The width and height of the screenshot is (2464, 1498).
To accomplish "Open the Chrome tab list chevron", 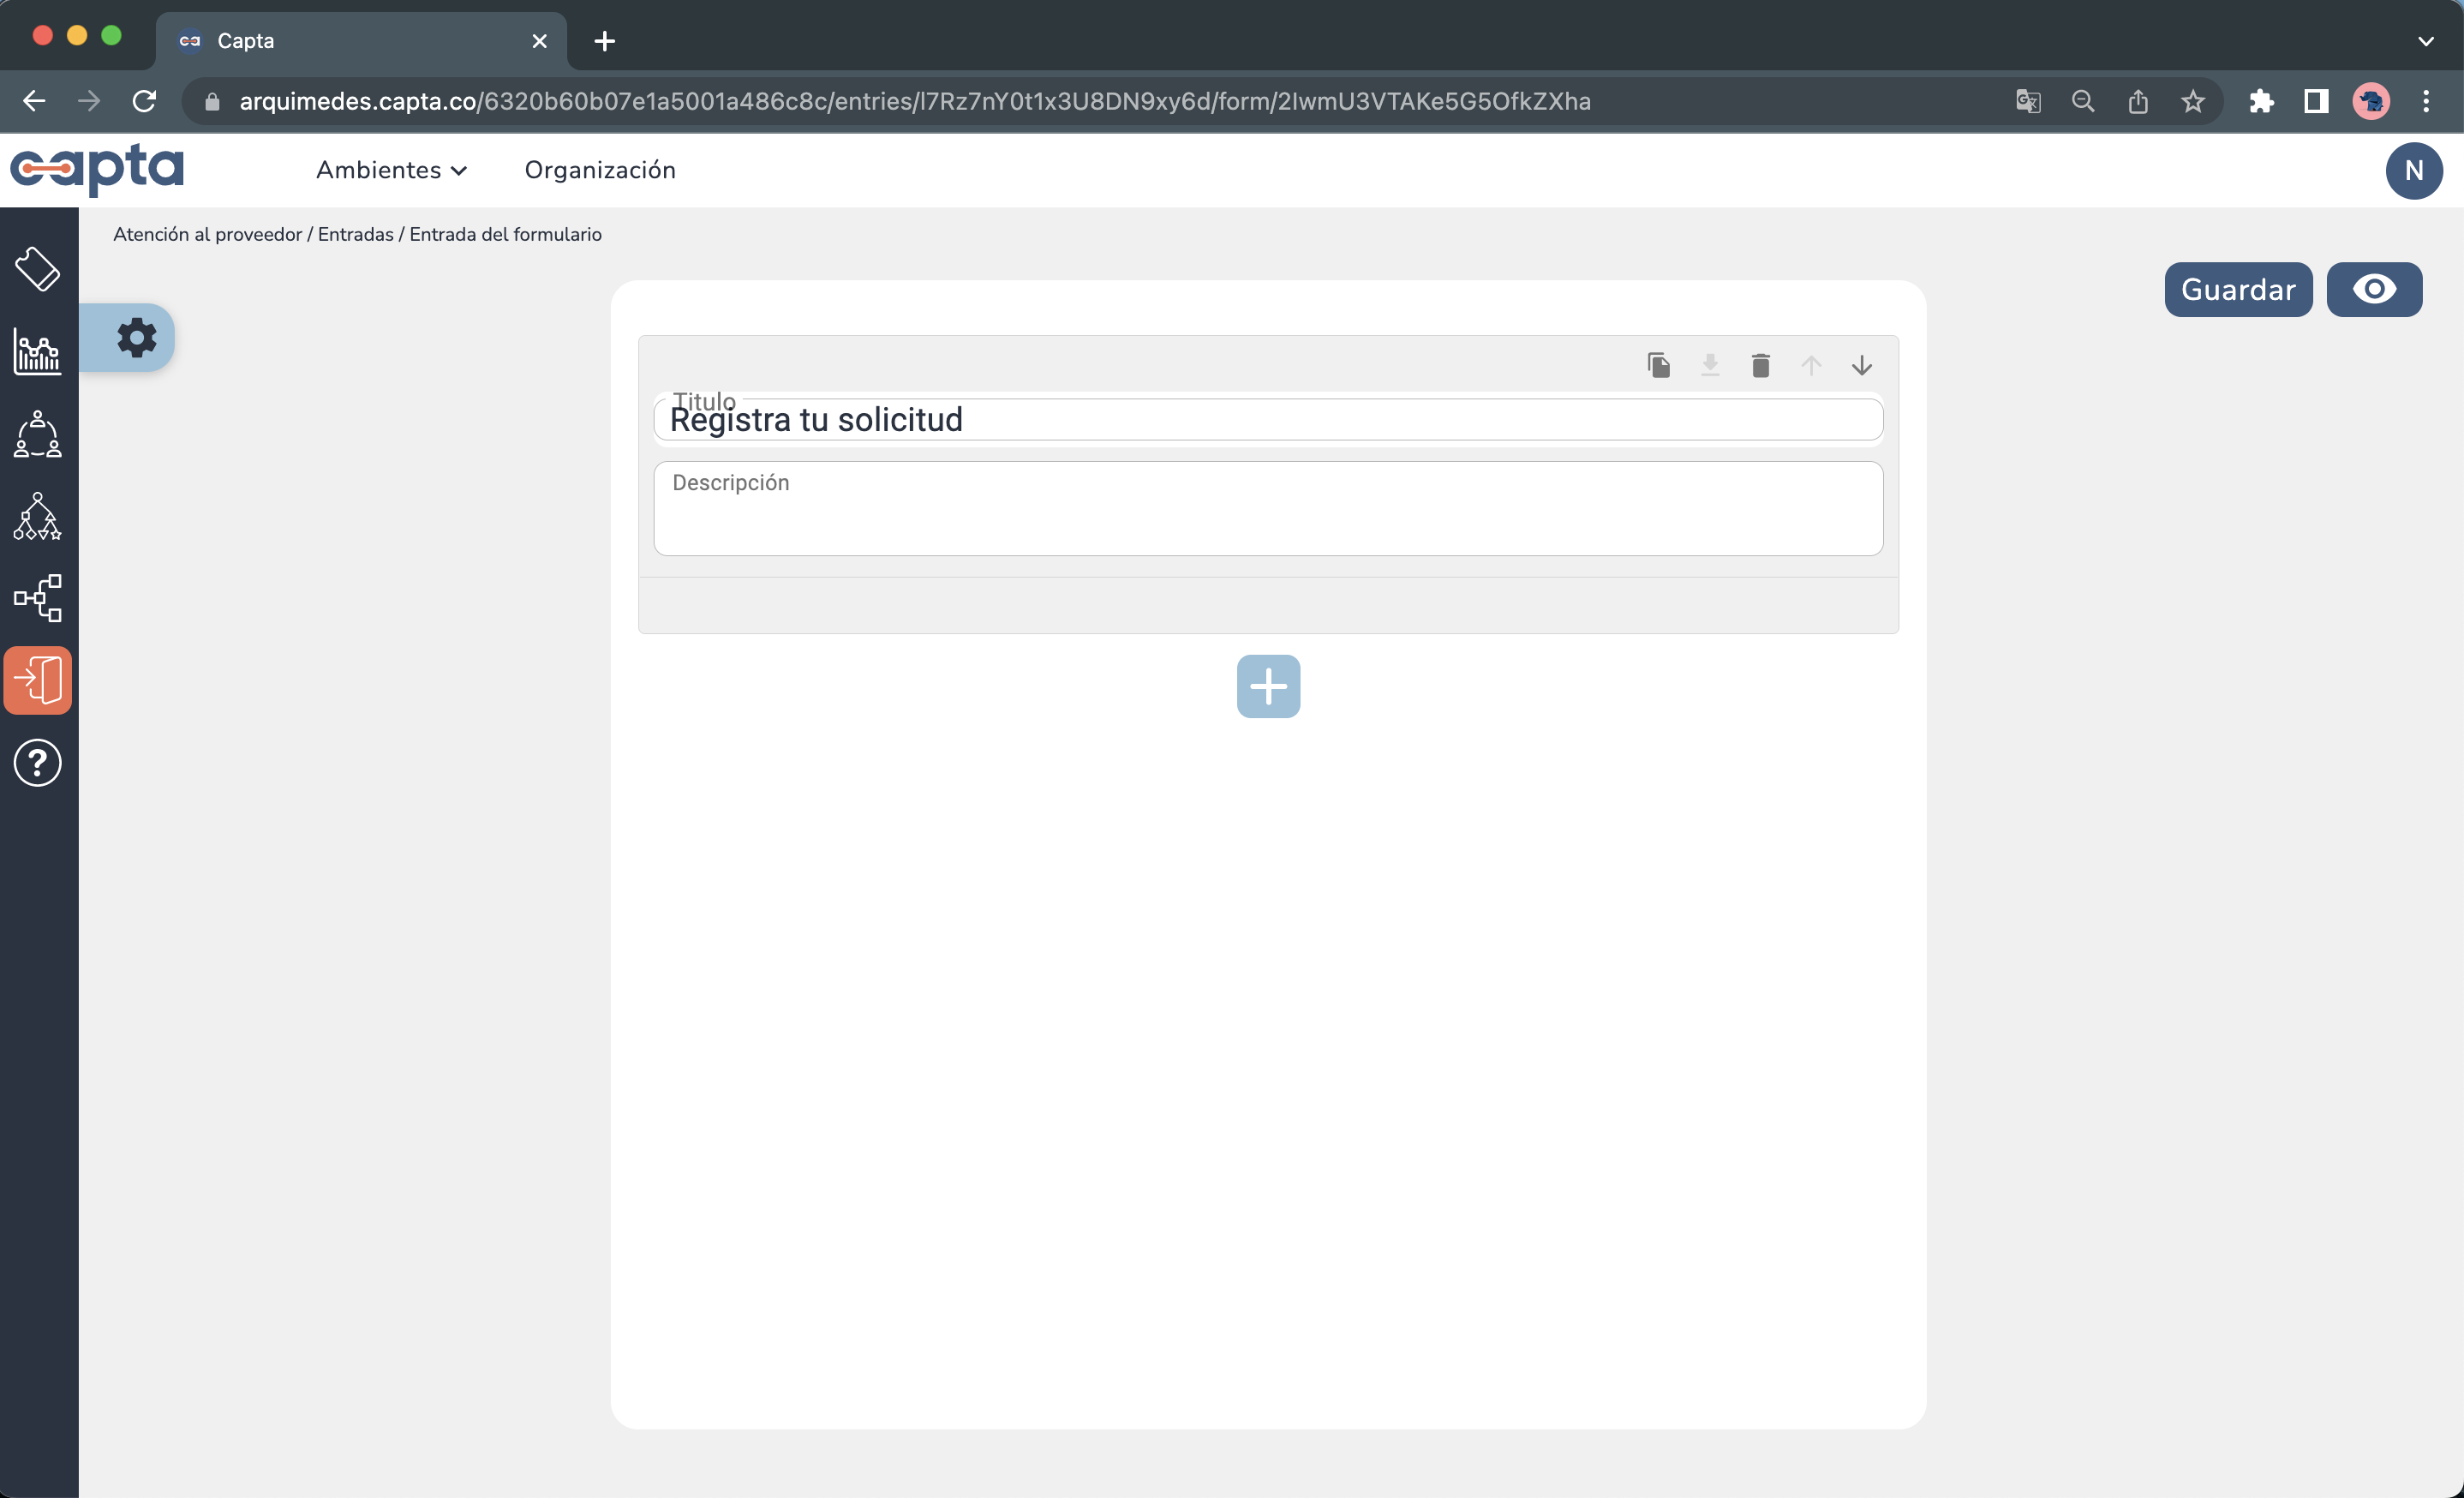I will click(2425, 41).
